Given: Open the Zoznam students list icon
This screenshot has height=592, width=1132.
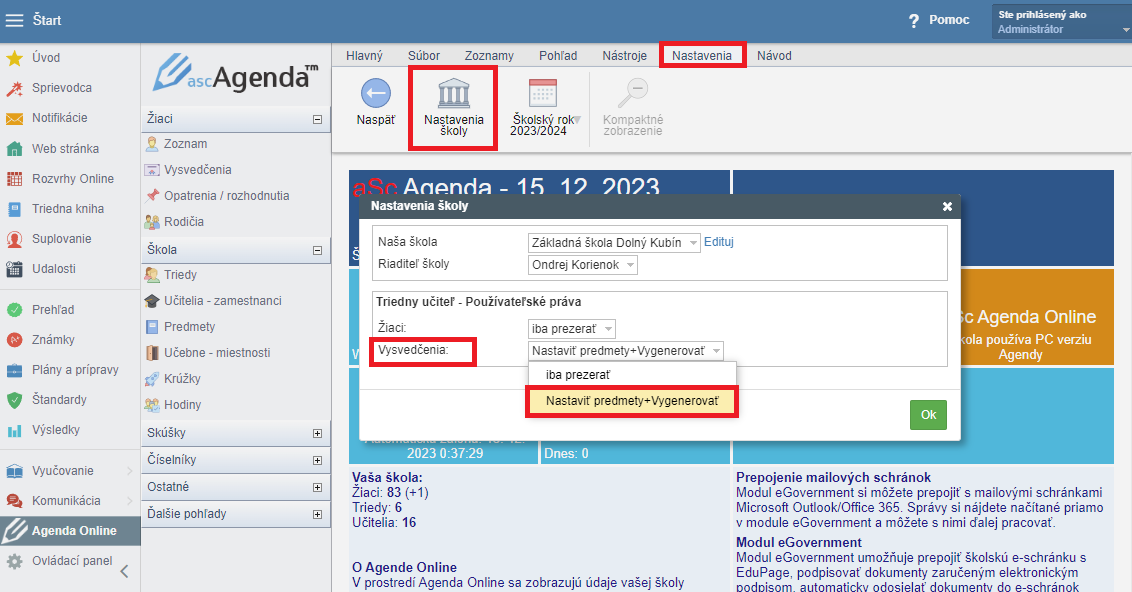Looking at the screenshot, I should pyautogui.click(x=152, y=144).
